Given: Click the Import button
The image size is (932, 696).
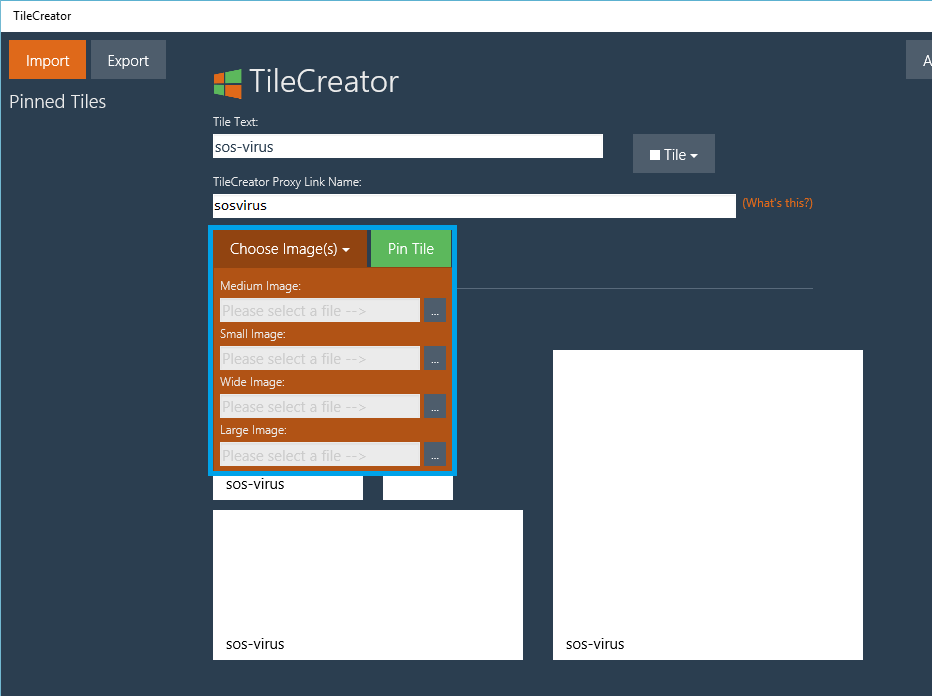Looking at the screenshot, I should coord(47,60).
